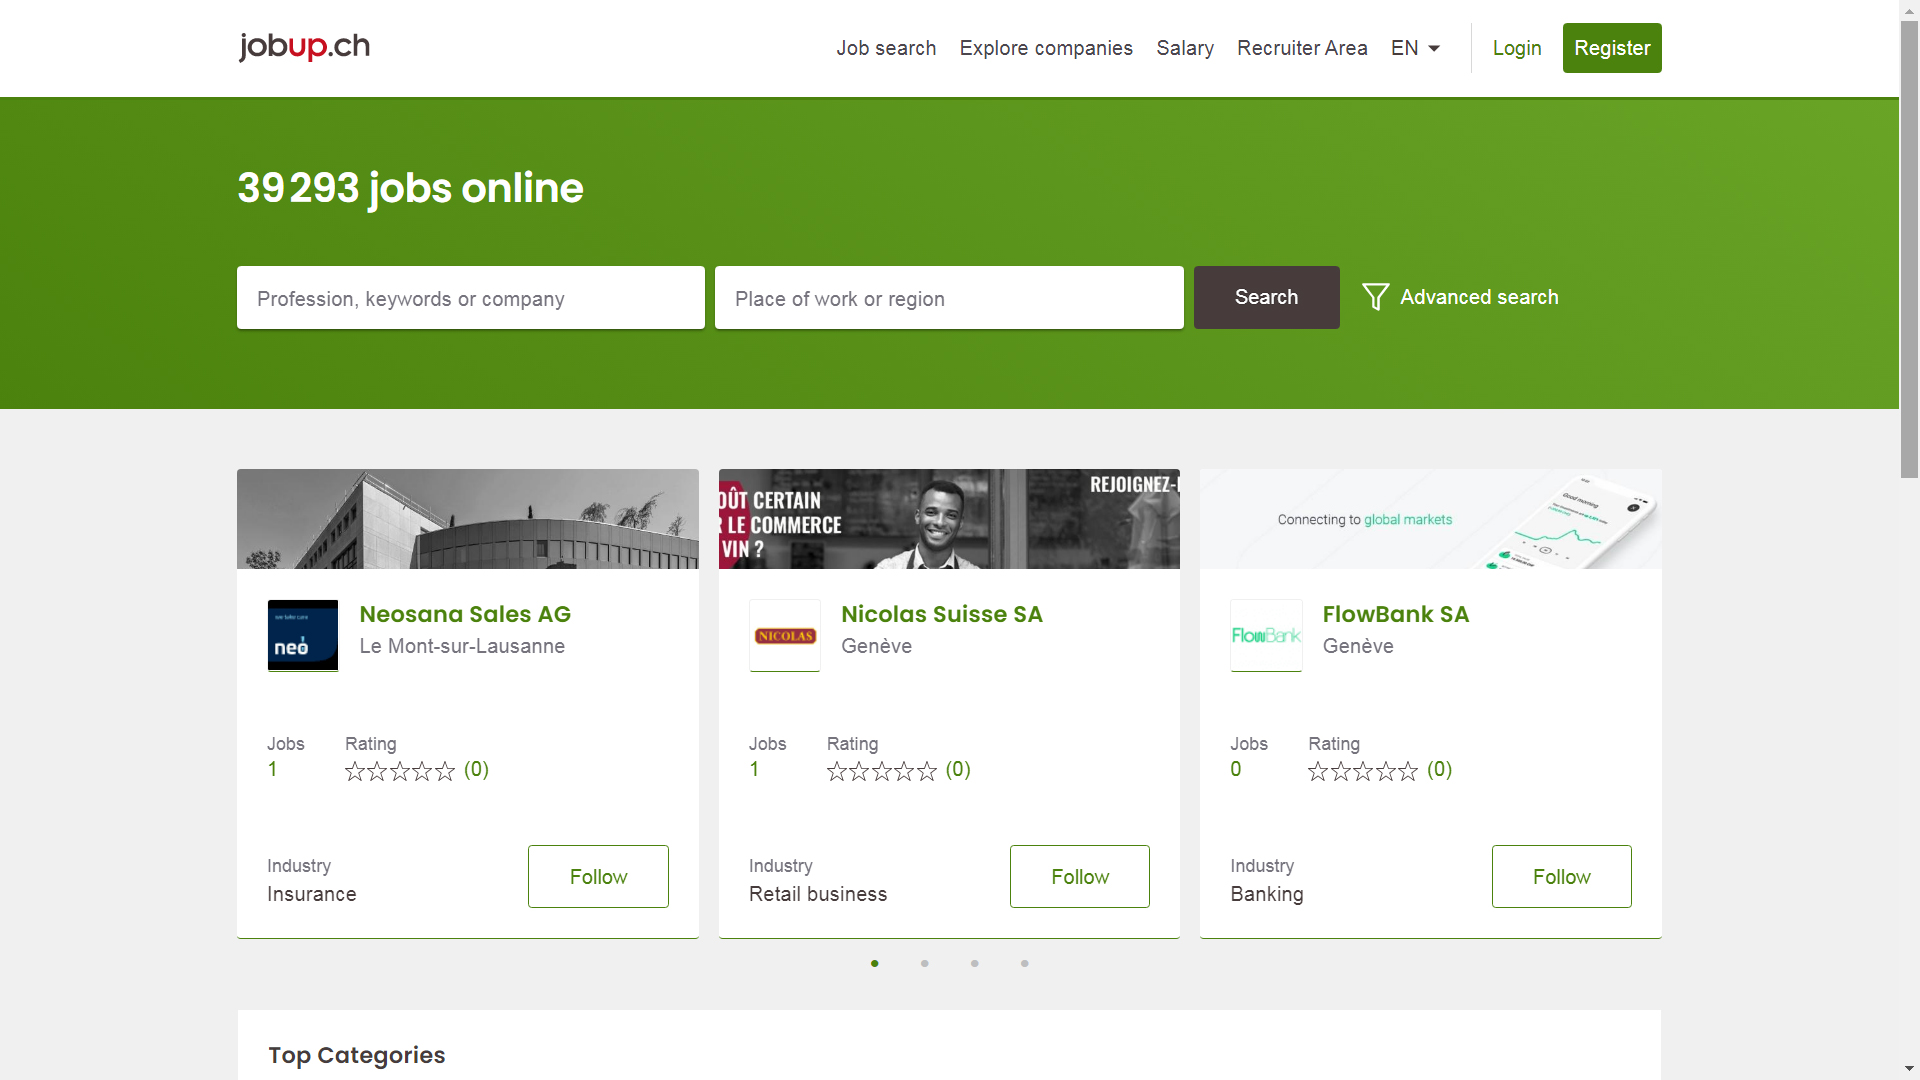Click Neosana Sales AG jobs count 1

[x=272, y=770]
